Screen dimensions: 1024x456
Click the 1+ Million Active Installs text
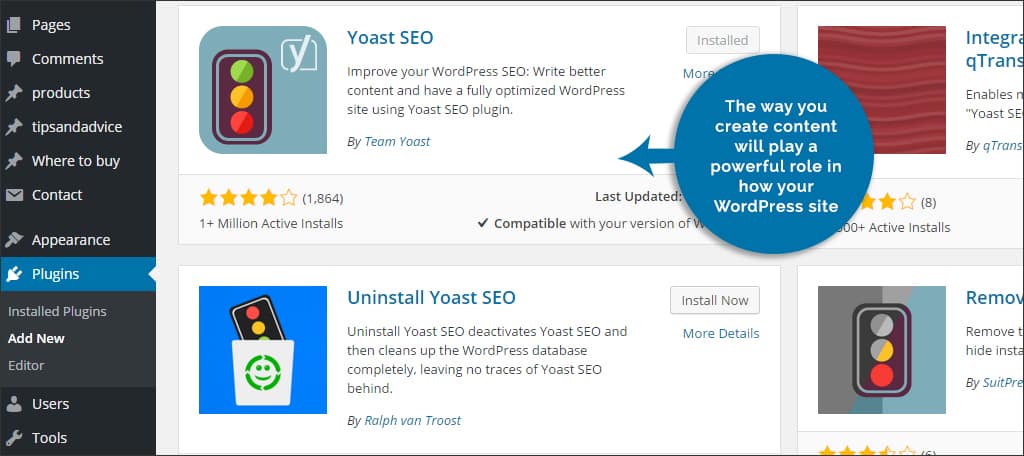271,223
